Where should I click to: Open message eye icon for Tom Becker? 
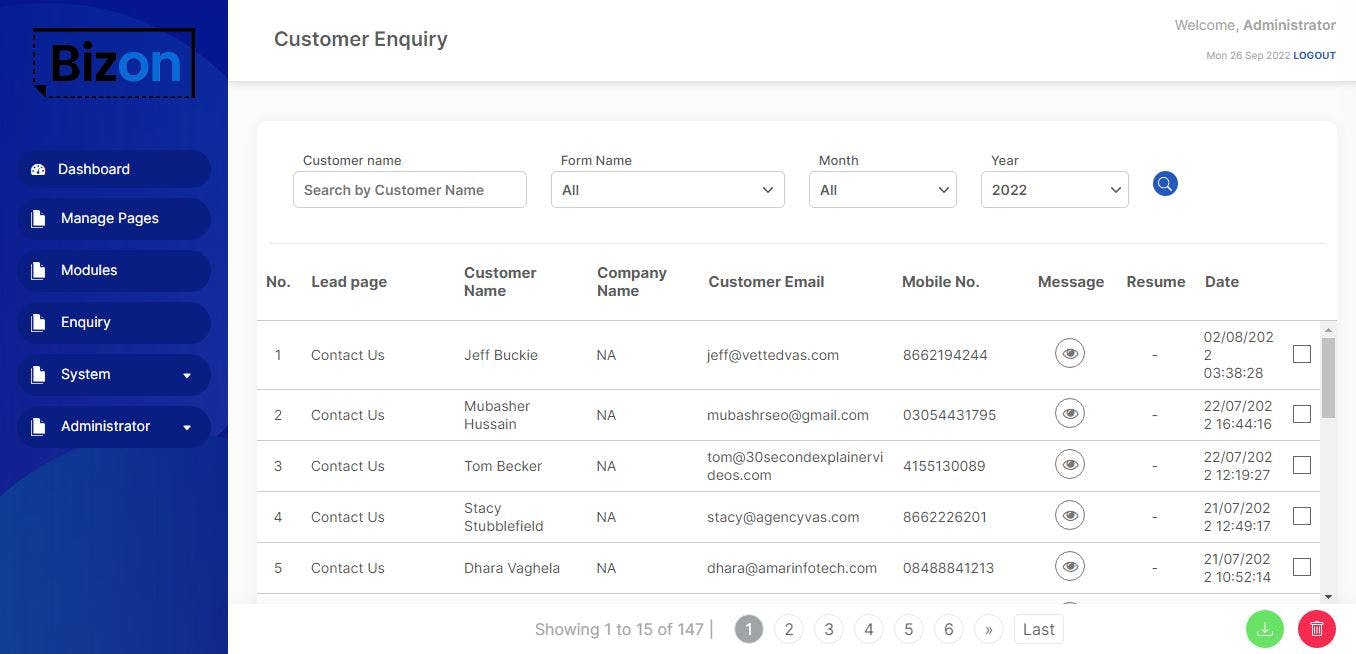[1070, 464]
